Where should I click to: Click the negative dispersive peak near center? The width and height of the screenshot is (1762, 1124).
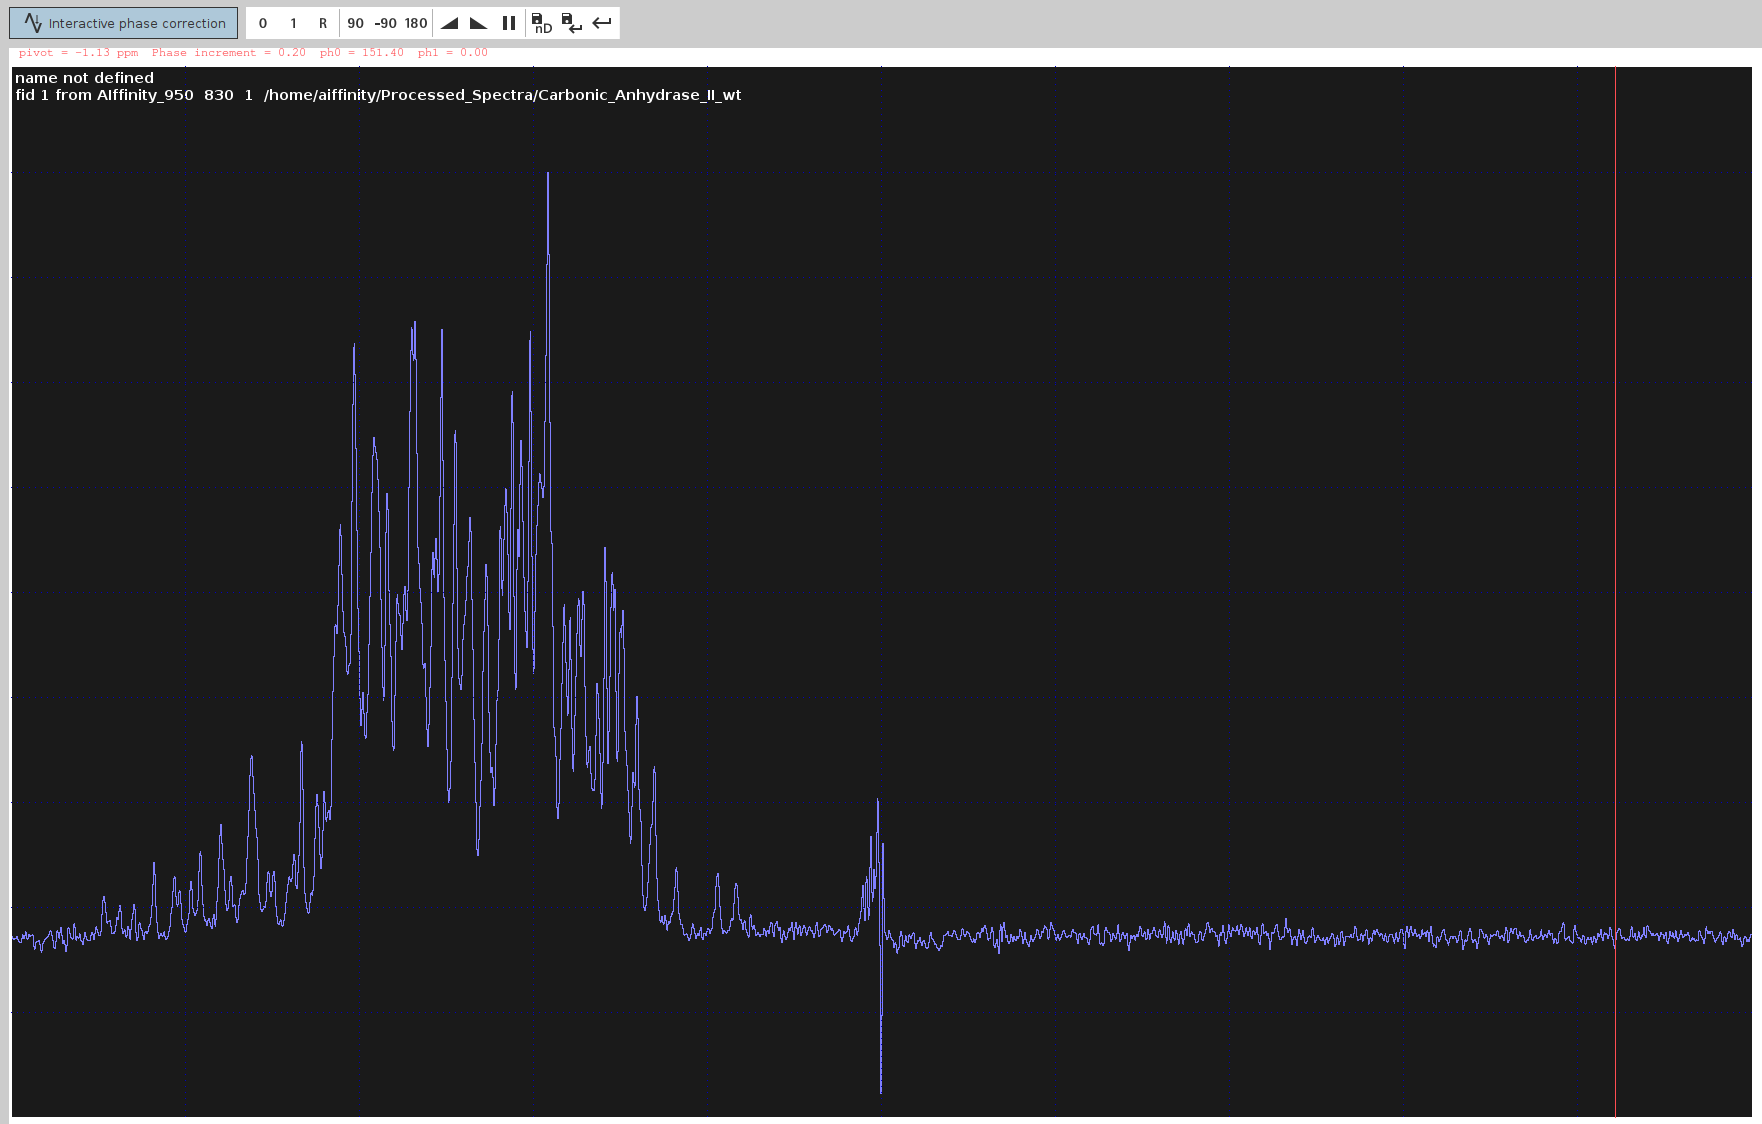(881, 1080)
